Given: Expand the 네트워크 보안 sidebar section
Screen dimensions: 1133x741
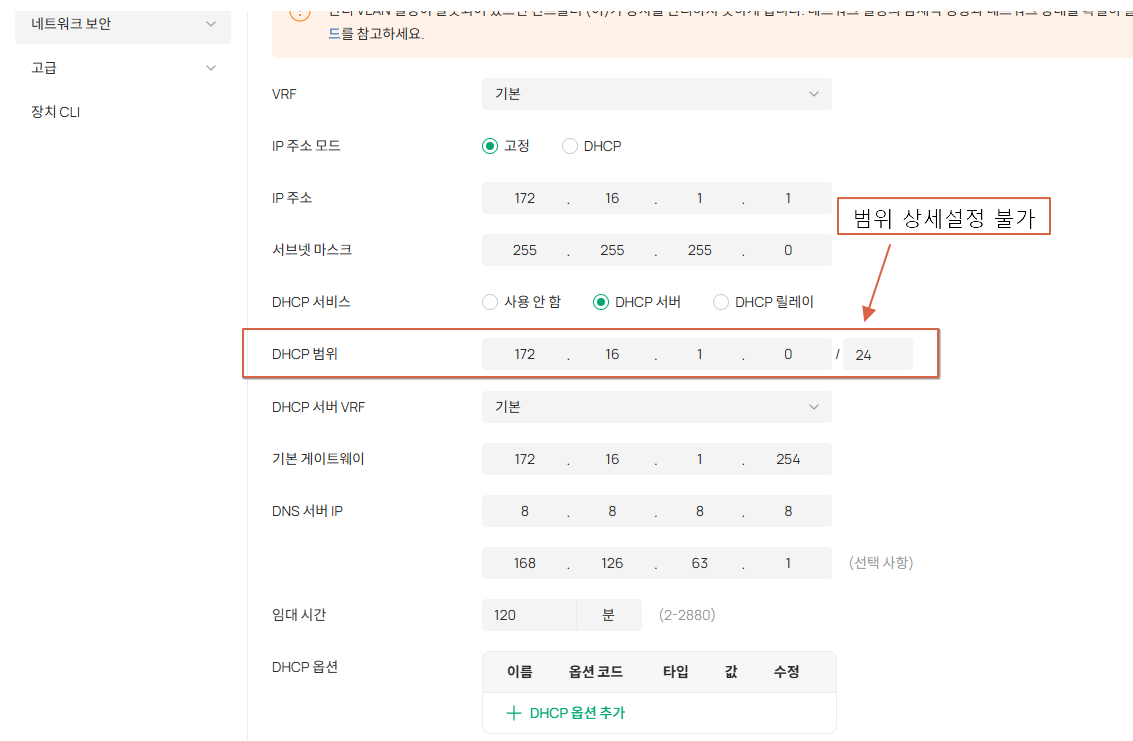Looking at the screenshot, I should coord(123,24).
